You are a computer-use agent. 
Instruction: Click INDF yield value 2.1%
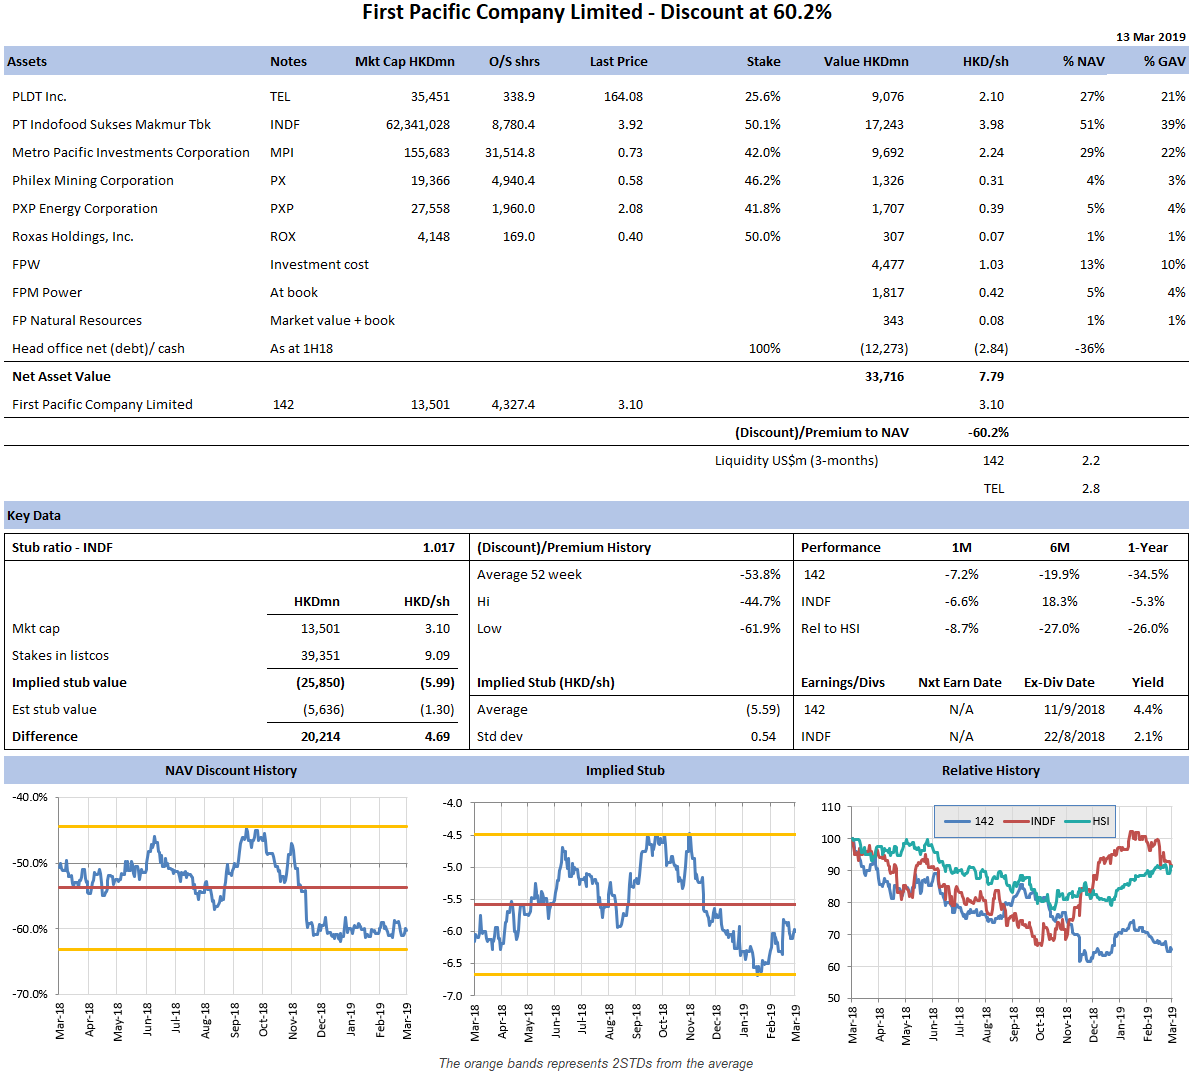pyautogui.click(x=1147, y=737)
